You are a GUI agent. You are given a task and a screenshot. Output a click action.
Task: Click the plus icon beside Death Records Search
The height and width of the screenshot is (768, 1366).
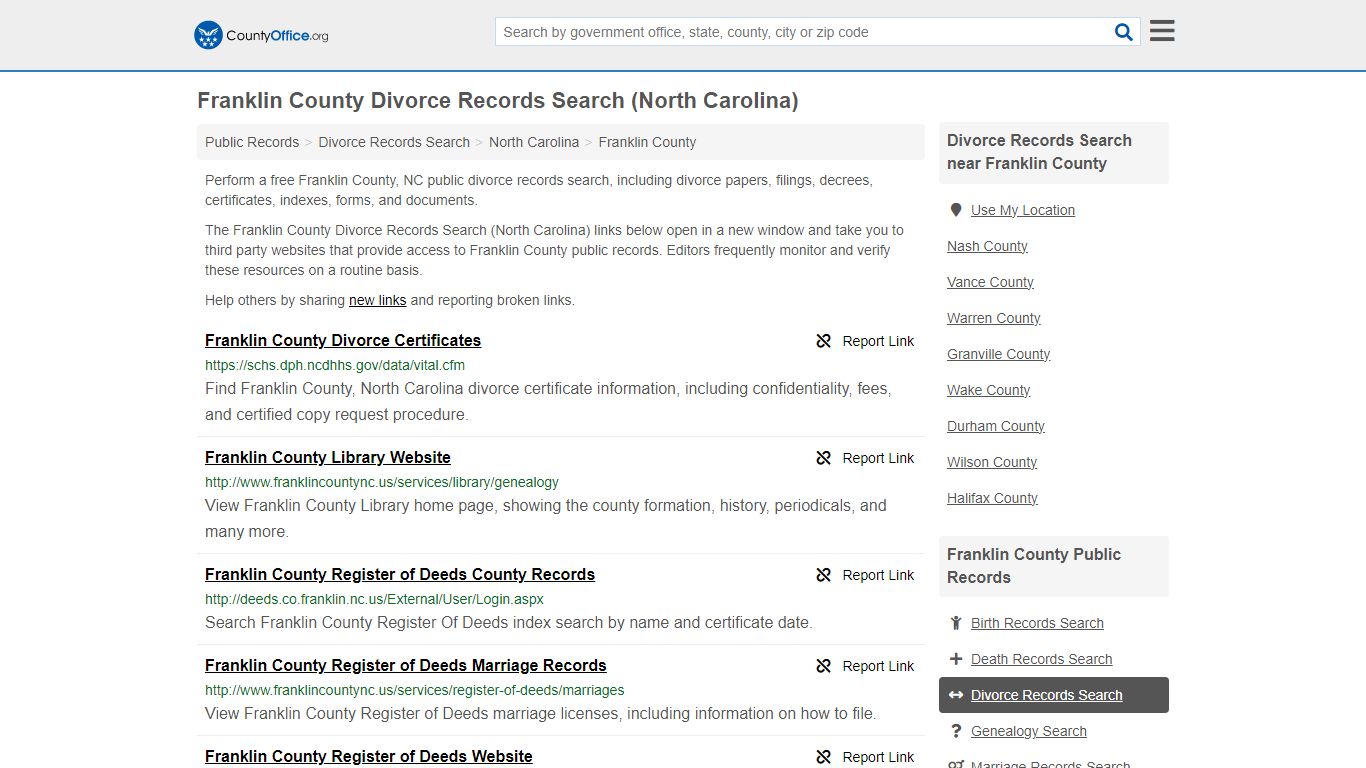click(956, 659)
